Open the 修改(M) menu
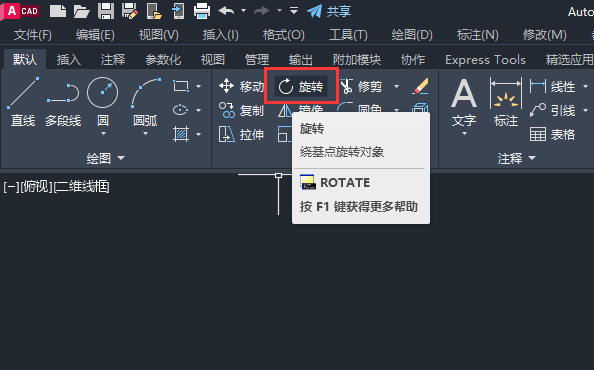The image size is (594, 370). pos(544,35)
